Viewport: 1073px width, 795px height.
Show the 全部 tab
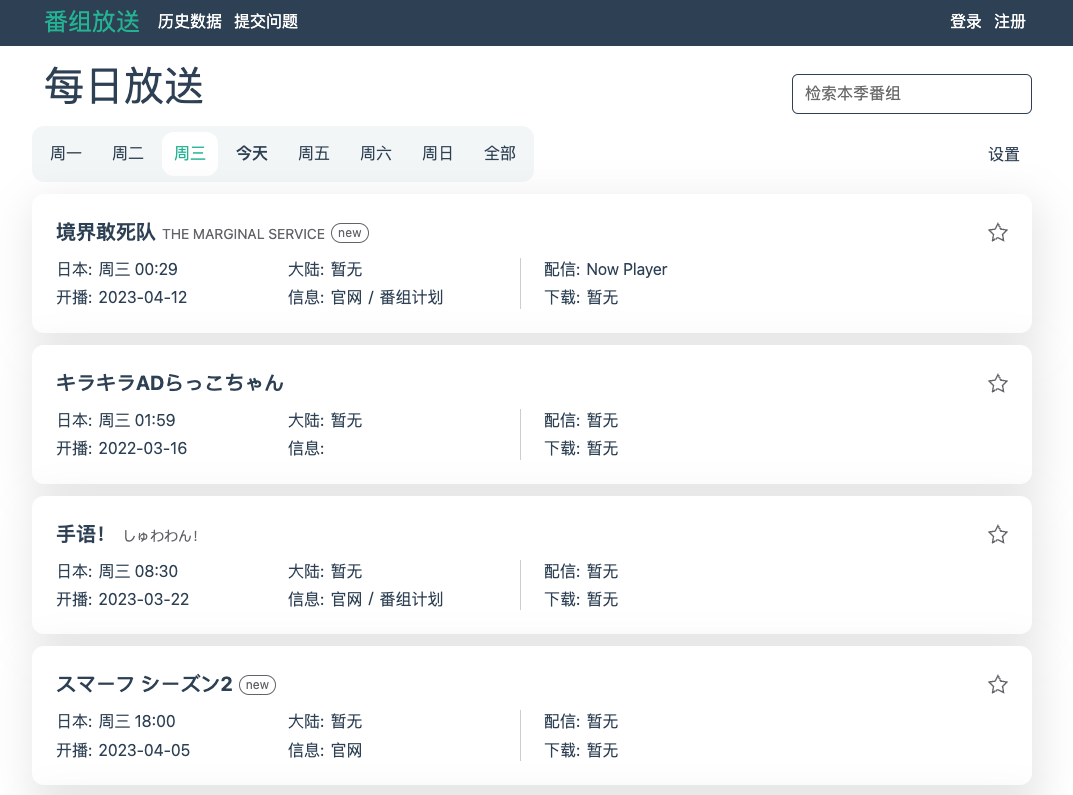500,154
